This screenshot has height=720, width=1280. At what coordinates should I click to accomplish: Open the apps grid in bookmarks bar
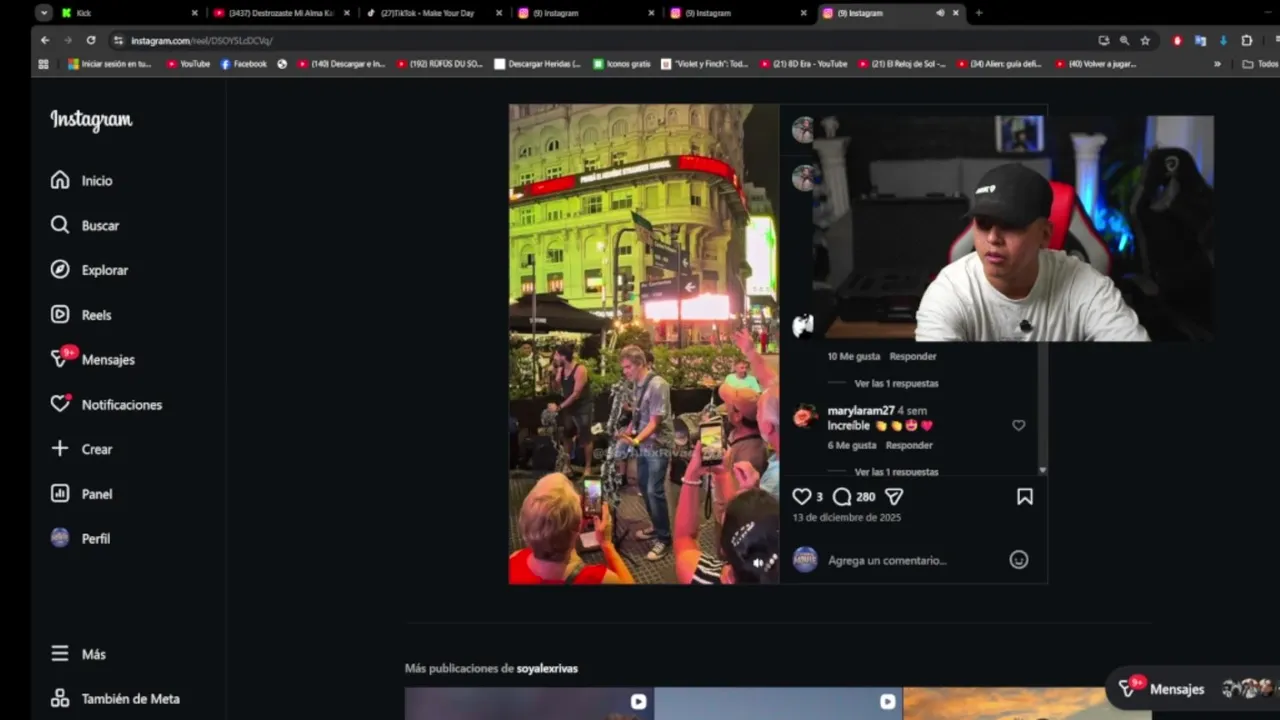[43, 64]
